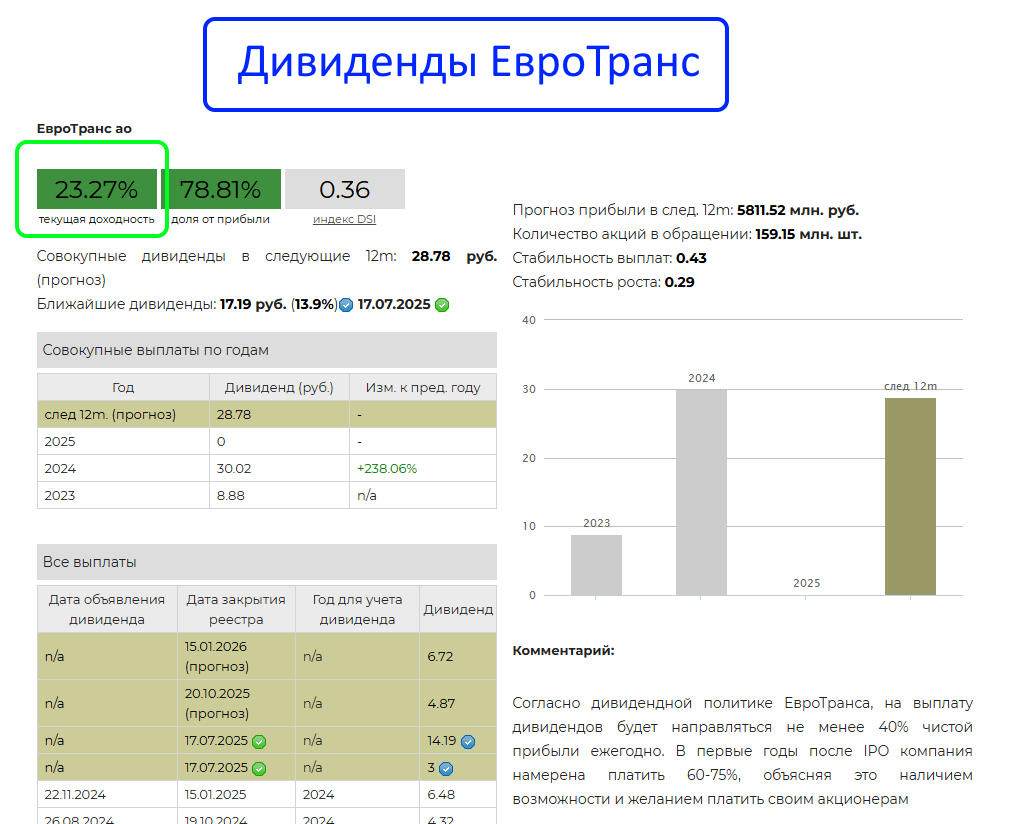
Task: Click the 23.27% текущая доходность tile
Action: [x=96, y=189]
